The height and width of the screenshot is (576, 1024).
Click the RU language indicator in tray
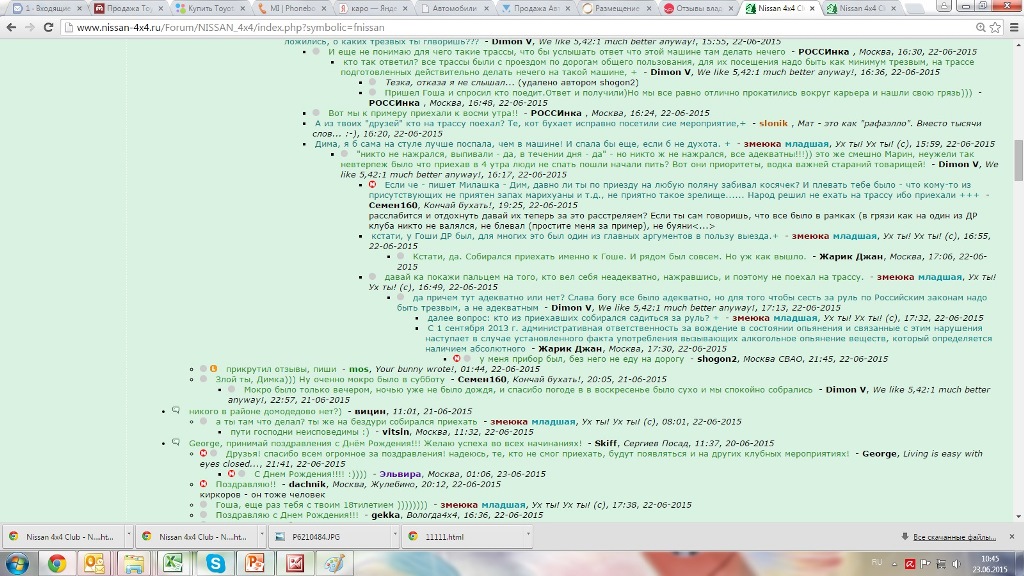(876, 562)
